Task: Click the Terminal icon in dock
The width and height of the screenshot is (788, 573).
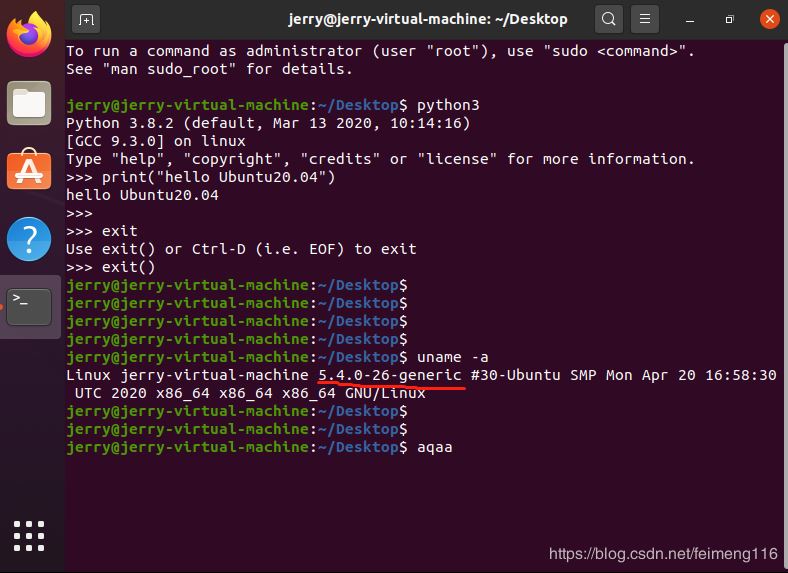Action: (x=29, y=306)
